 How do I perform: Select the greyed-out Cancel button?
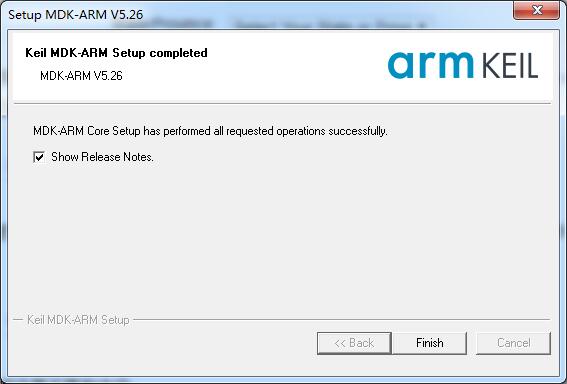point(513,343)
